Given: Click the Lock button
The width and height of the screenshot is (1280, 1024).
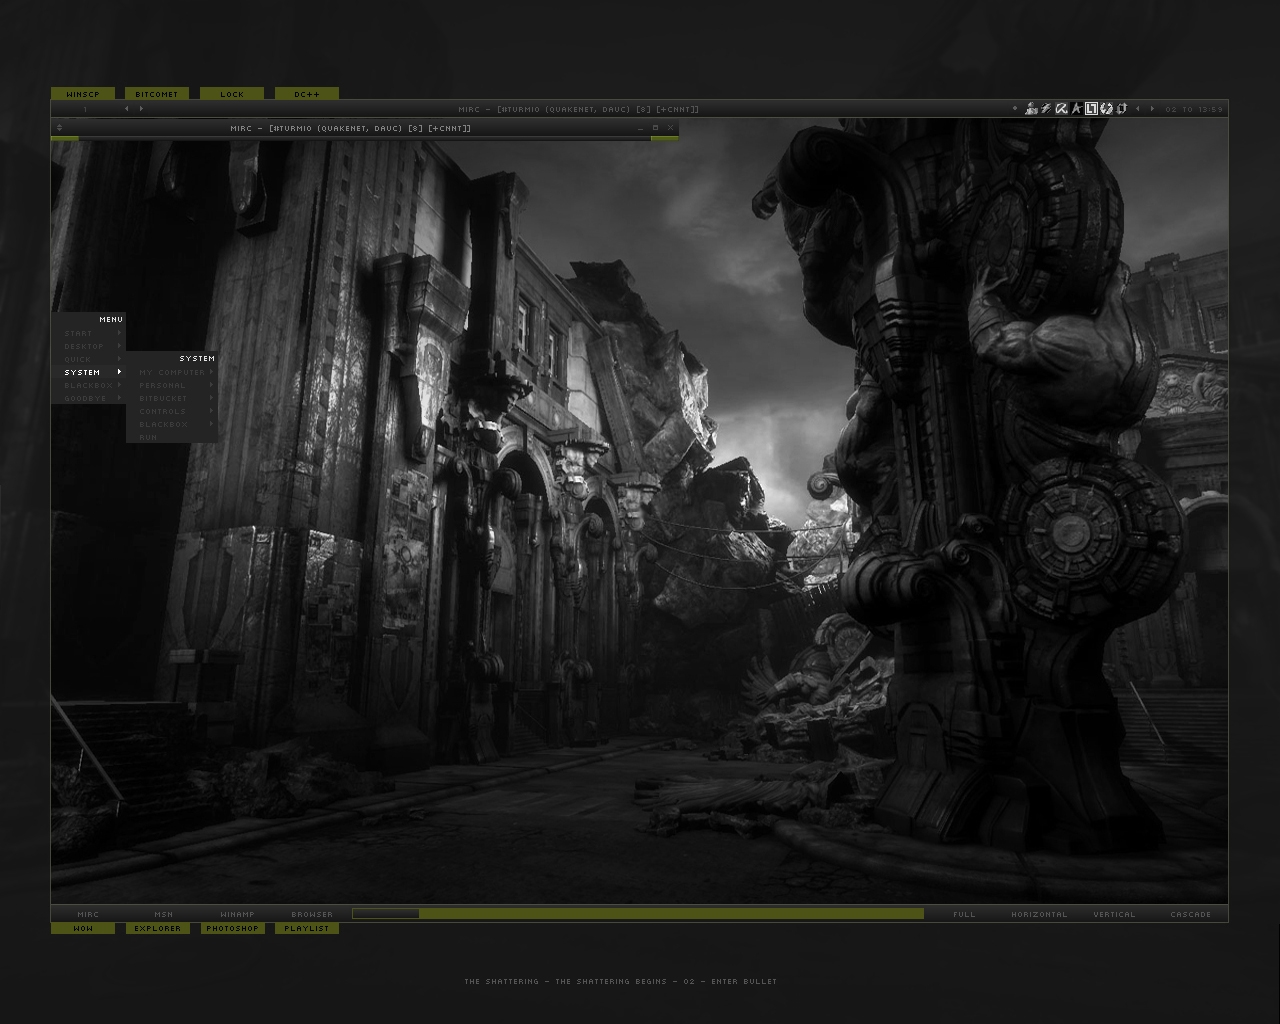Looking at the screenshot, I should tap(232, 94).
